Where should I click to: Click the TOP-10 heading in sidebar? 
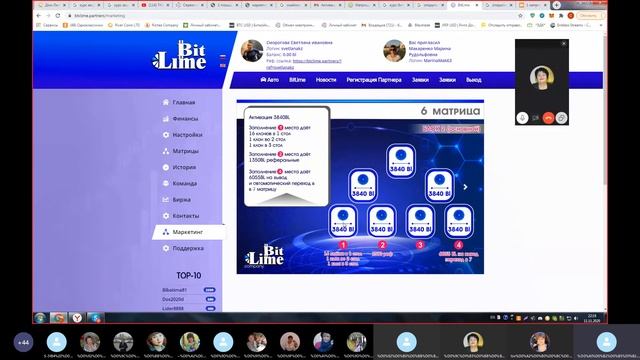[189, 276]
